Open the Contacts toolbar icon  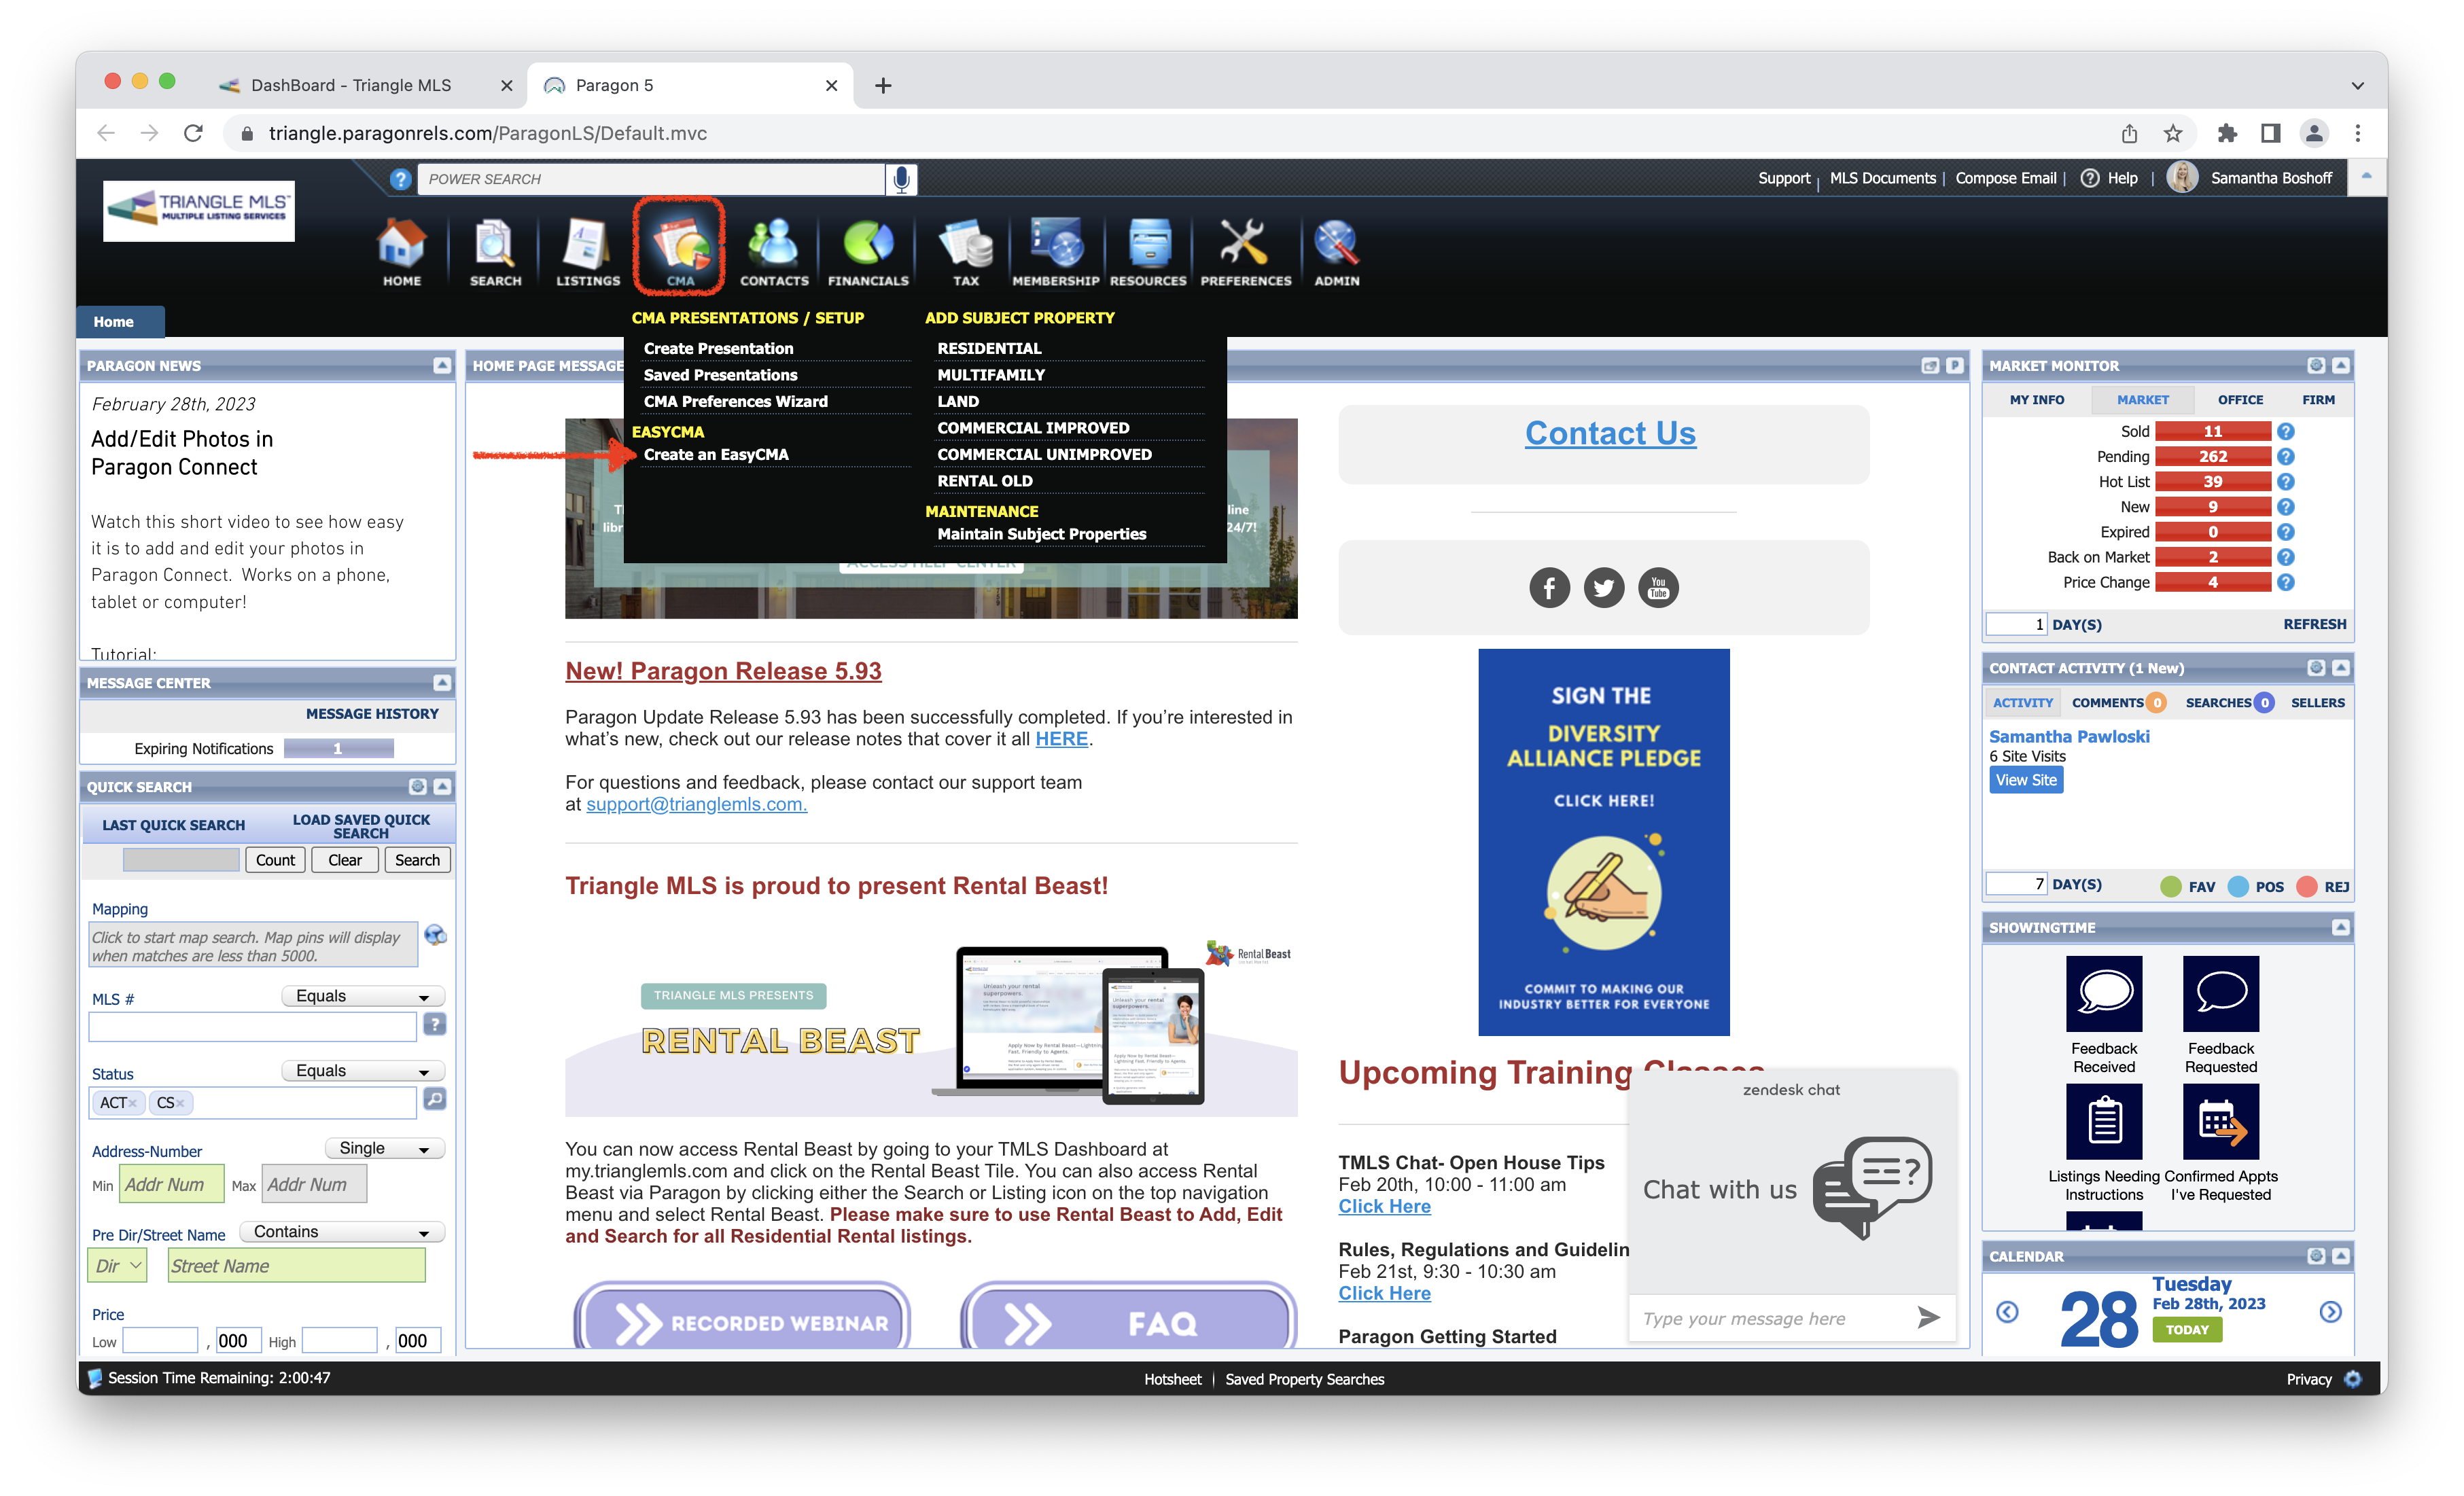click(774, 252)
